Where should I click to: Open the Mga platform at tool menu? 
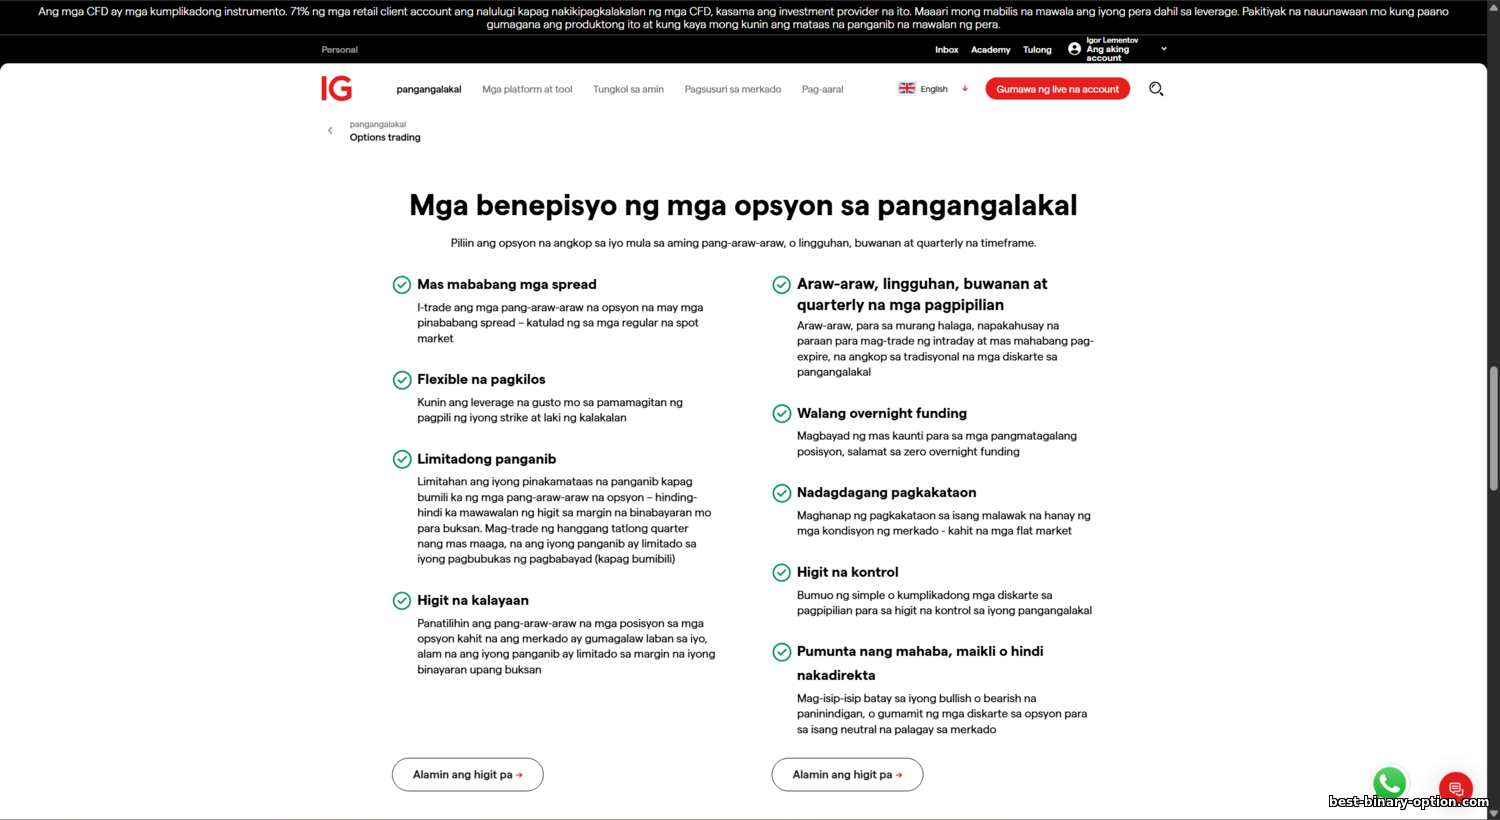click(x=527, y=89)
